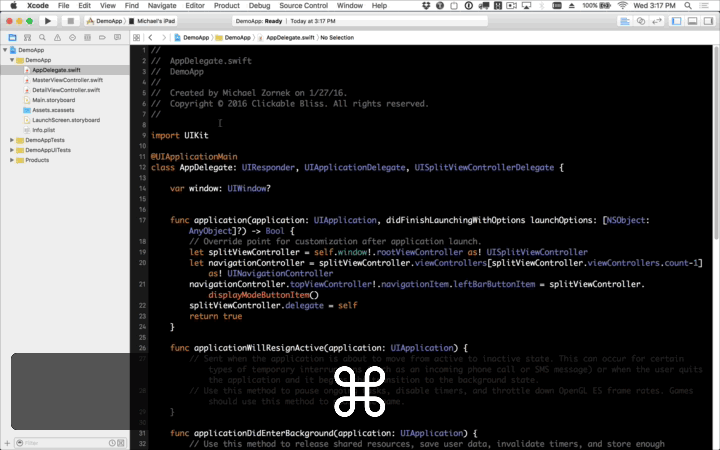Collapse the DemoApp source folder

click(x=12, y=60)
